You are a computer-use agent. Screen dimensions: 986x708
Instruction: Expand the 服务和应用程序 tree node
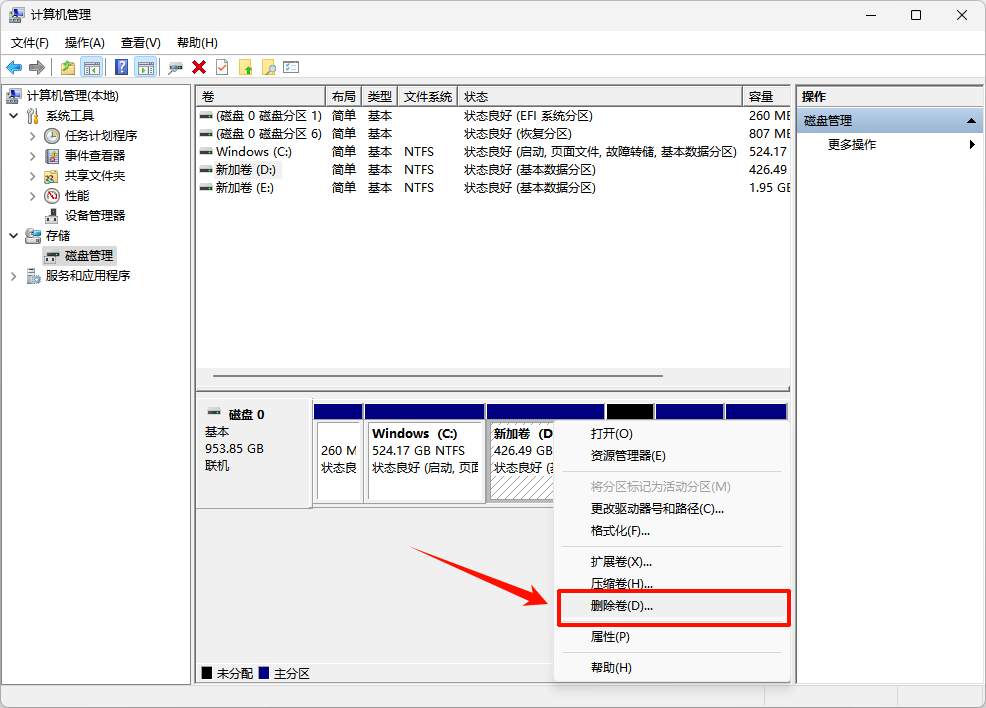(x=13, y=276)
